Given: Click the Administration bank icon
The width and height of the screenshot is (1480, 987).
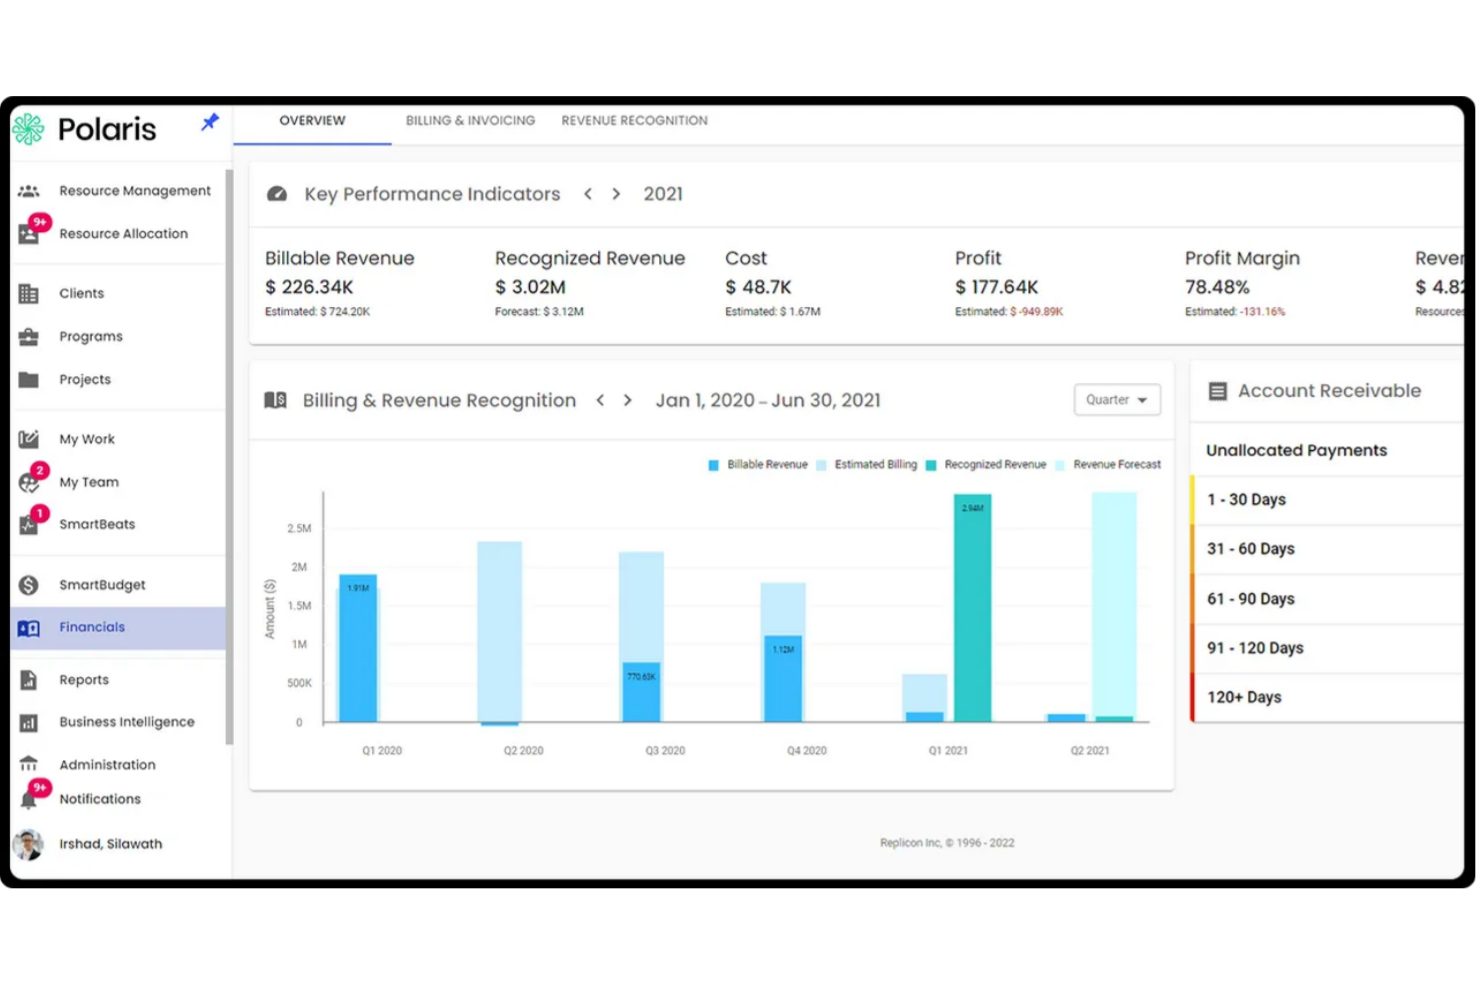Looking at the screenshot, I should [29, 764].
